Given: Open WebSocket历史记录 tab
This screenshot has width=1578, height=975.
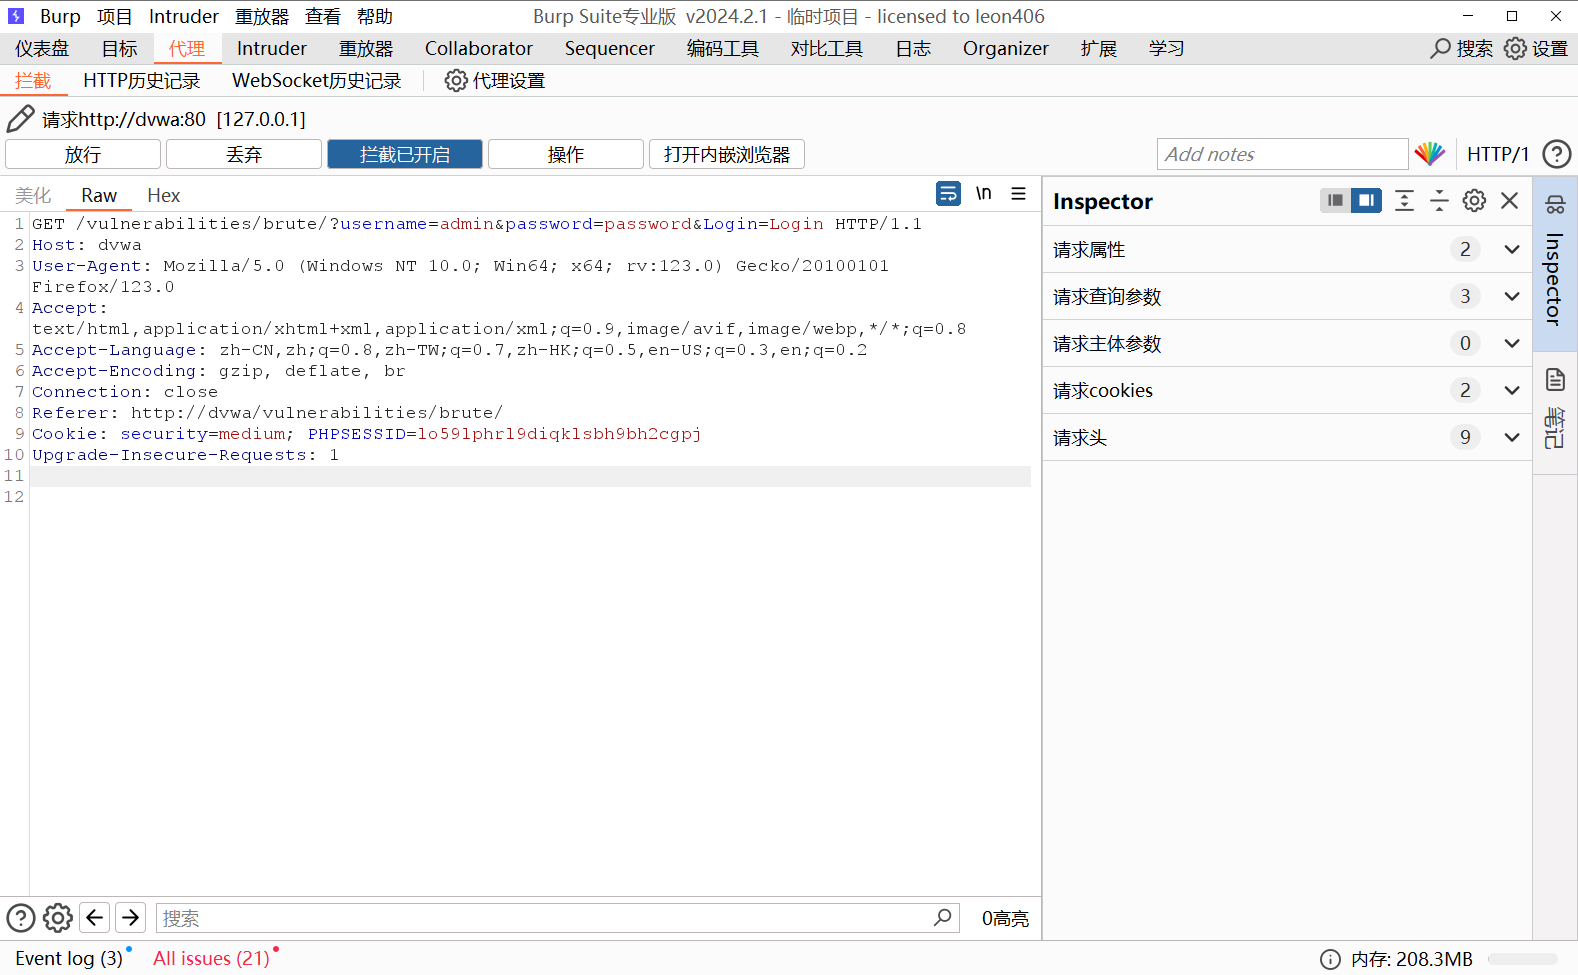Looking at the screenshot, I should click(316, 81).
